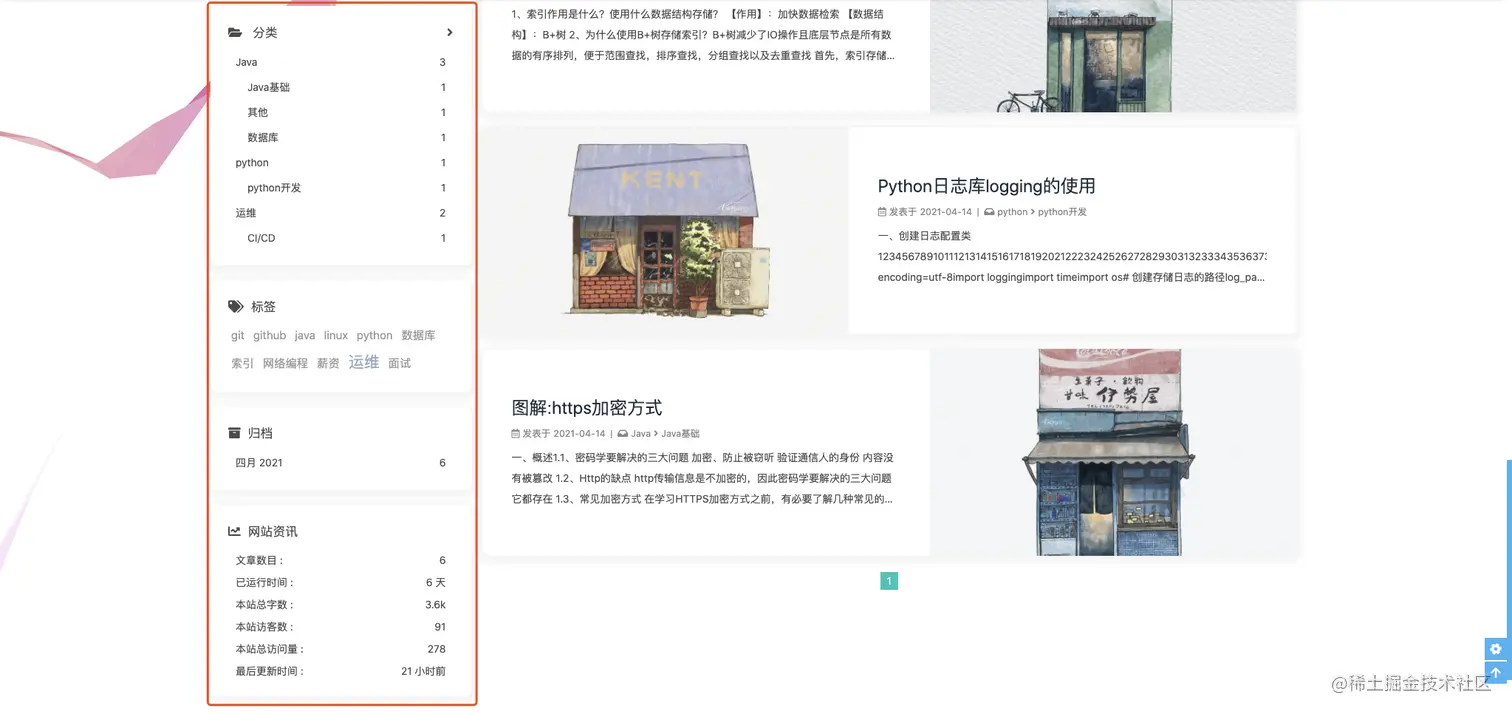Click the 分类 heading text

tap(265, 33)
